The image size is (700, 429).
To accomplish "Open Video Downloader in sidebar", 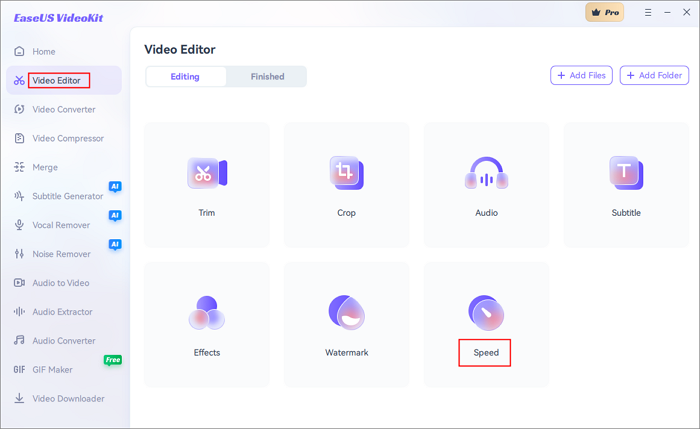I will click(68, 399).
